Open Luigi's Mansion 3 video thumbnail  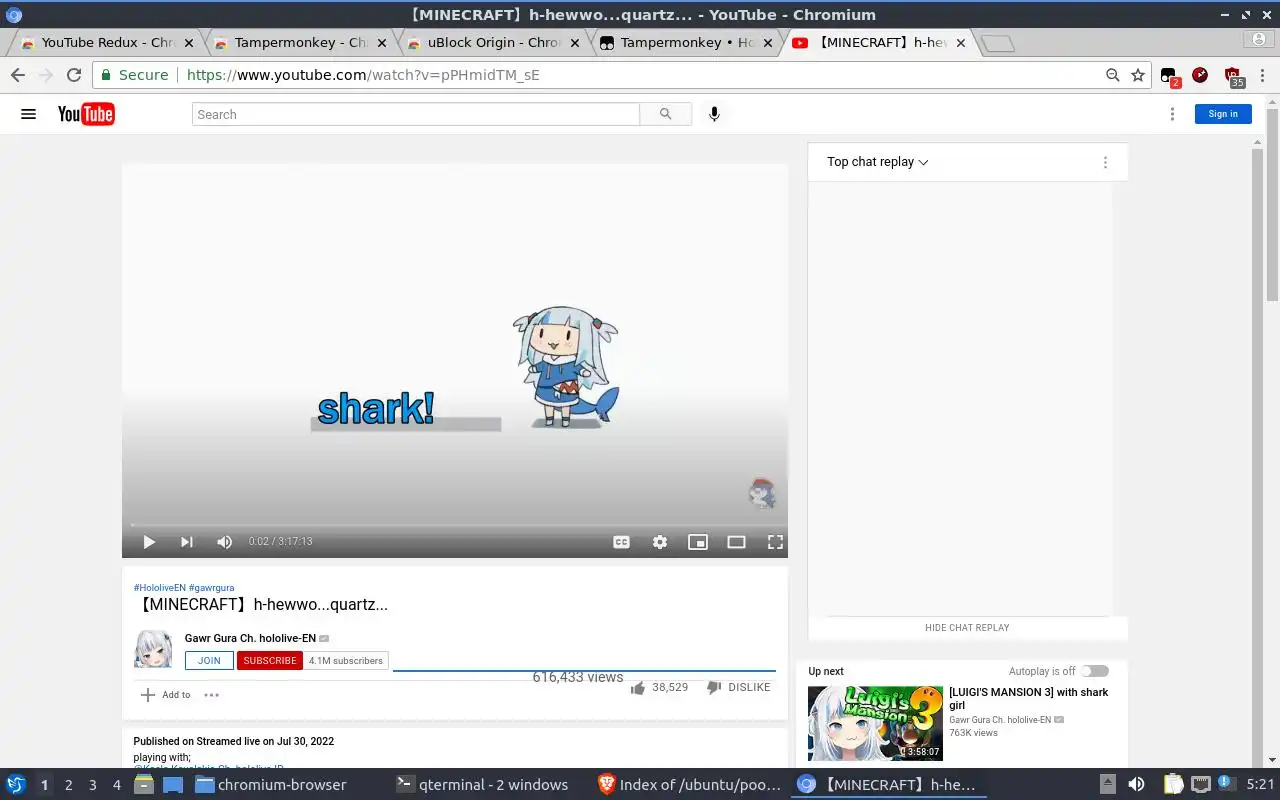pyautogui.click(x=875, y=723)
